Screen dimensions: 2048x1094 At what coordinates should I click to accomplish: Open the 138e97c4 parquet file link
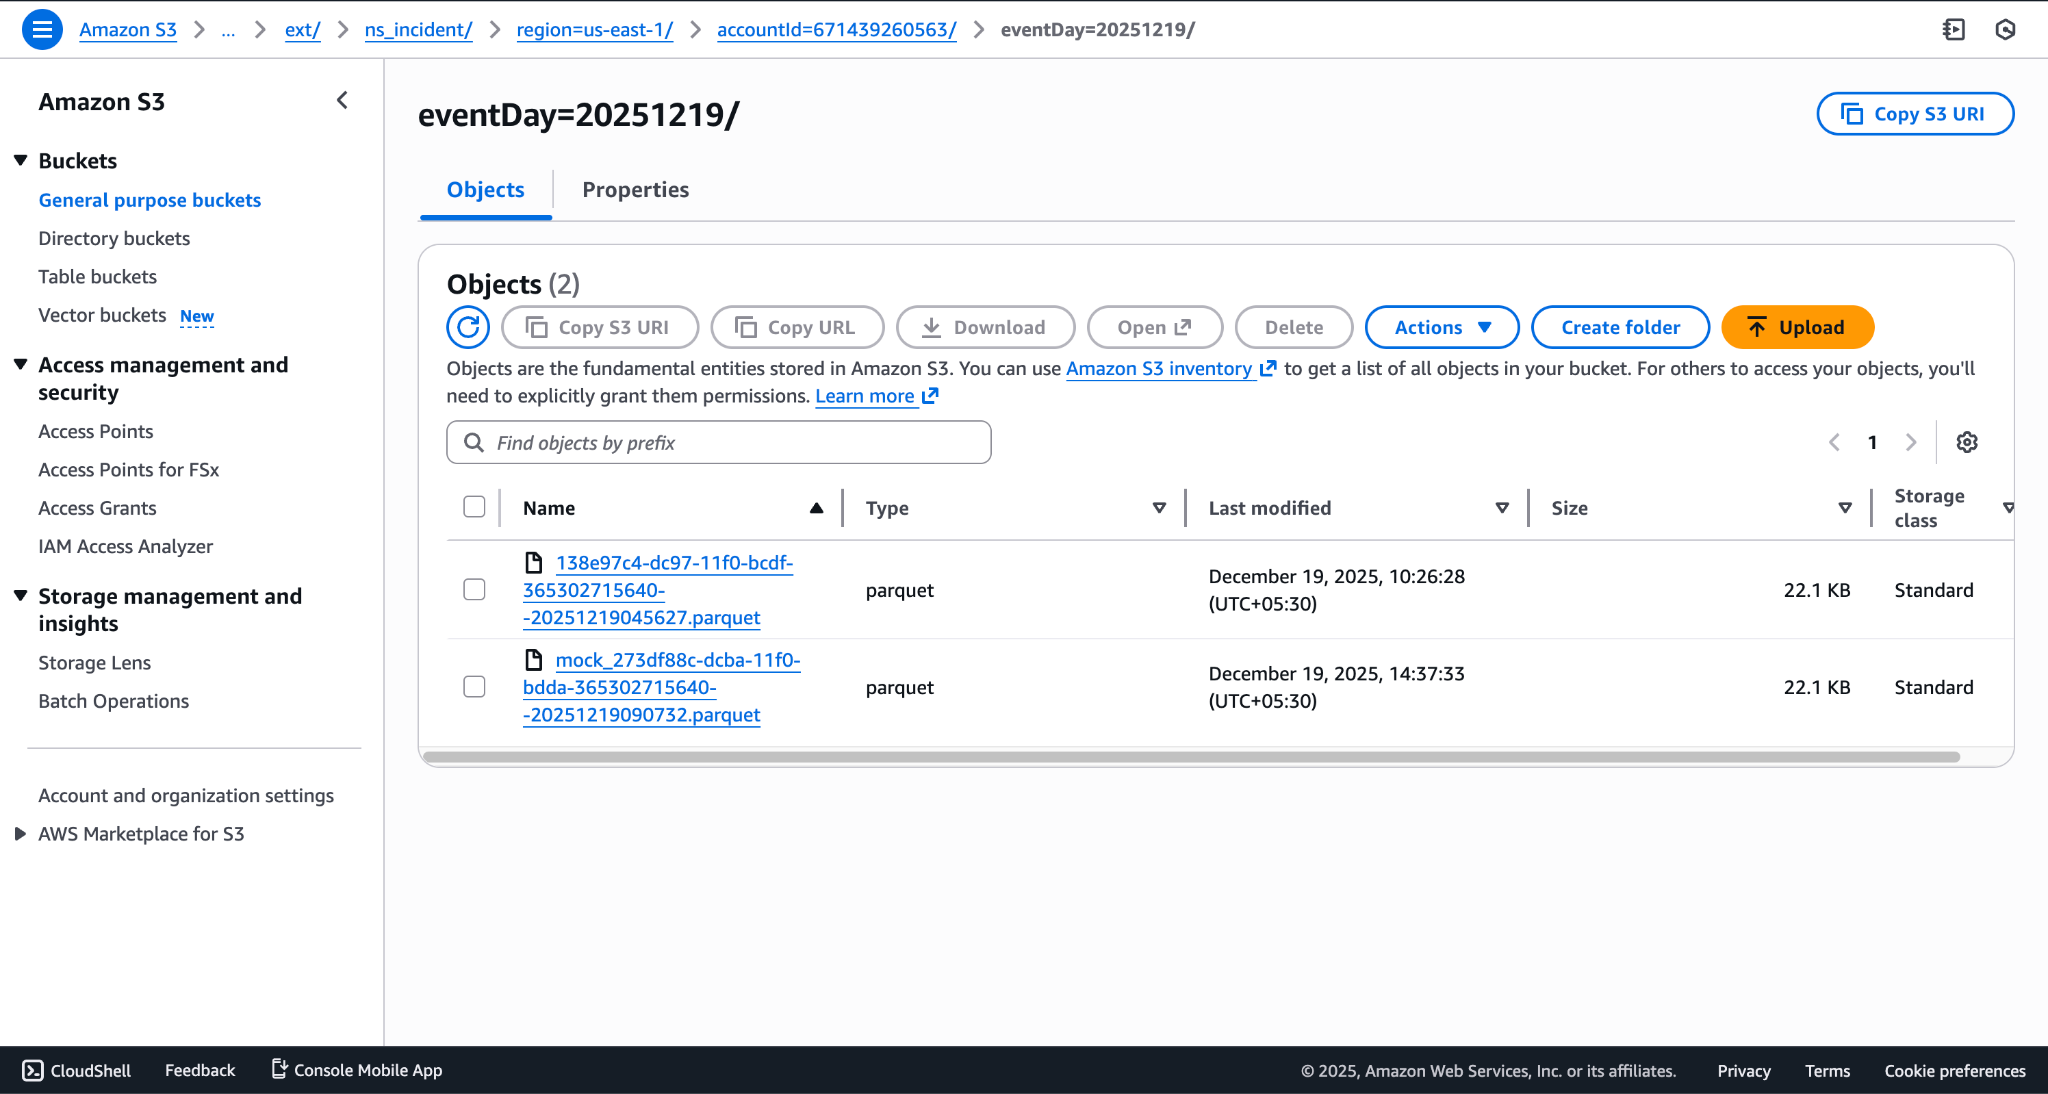658,590
